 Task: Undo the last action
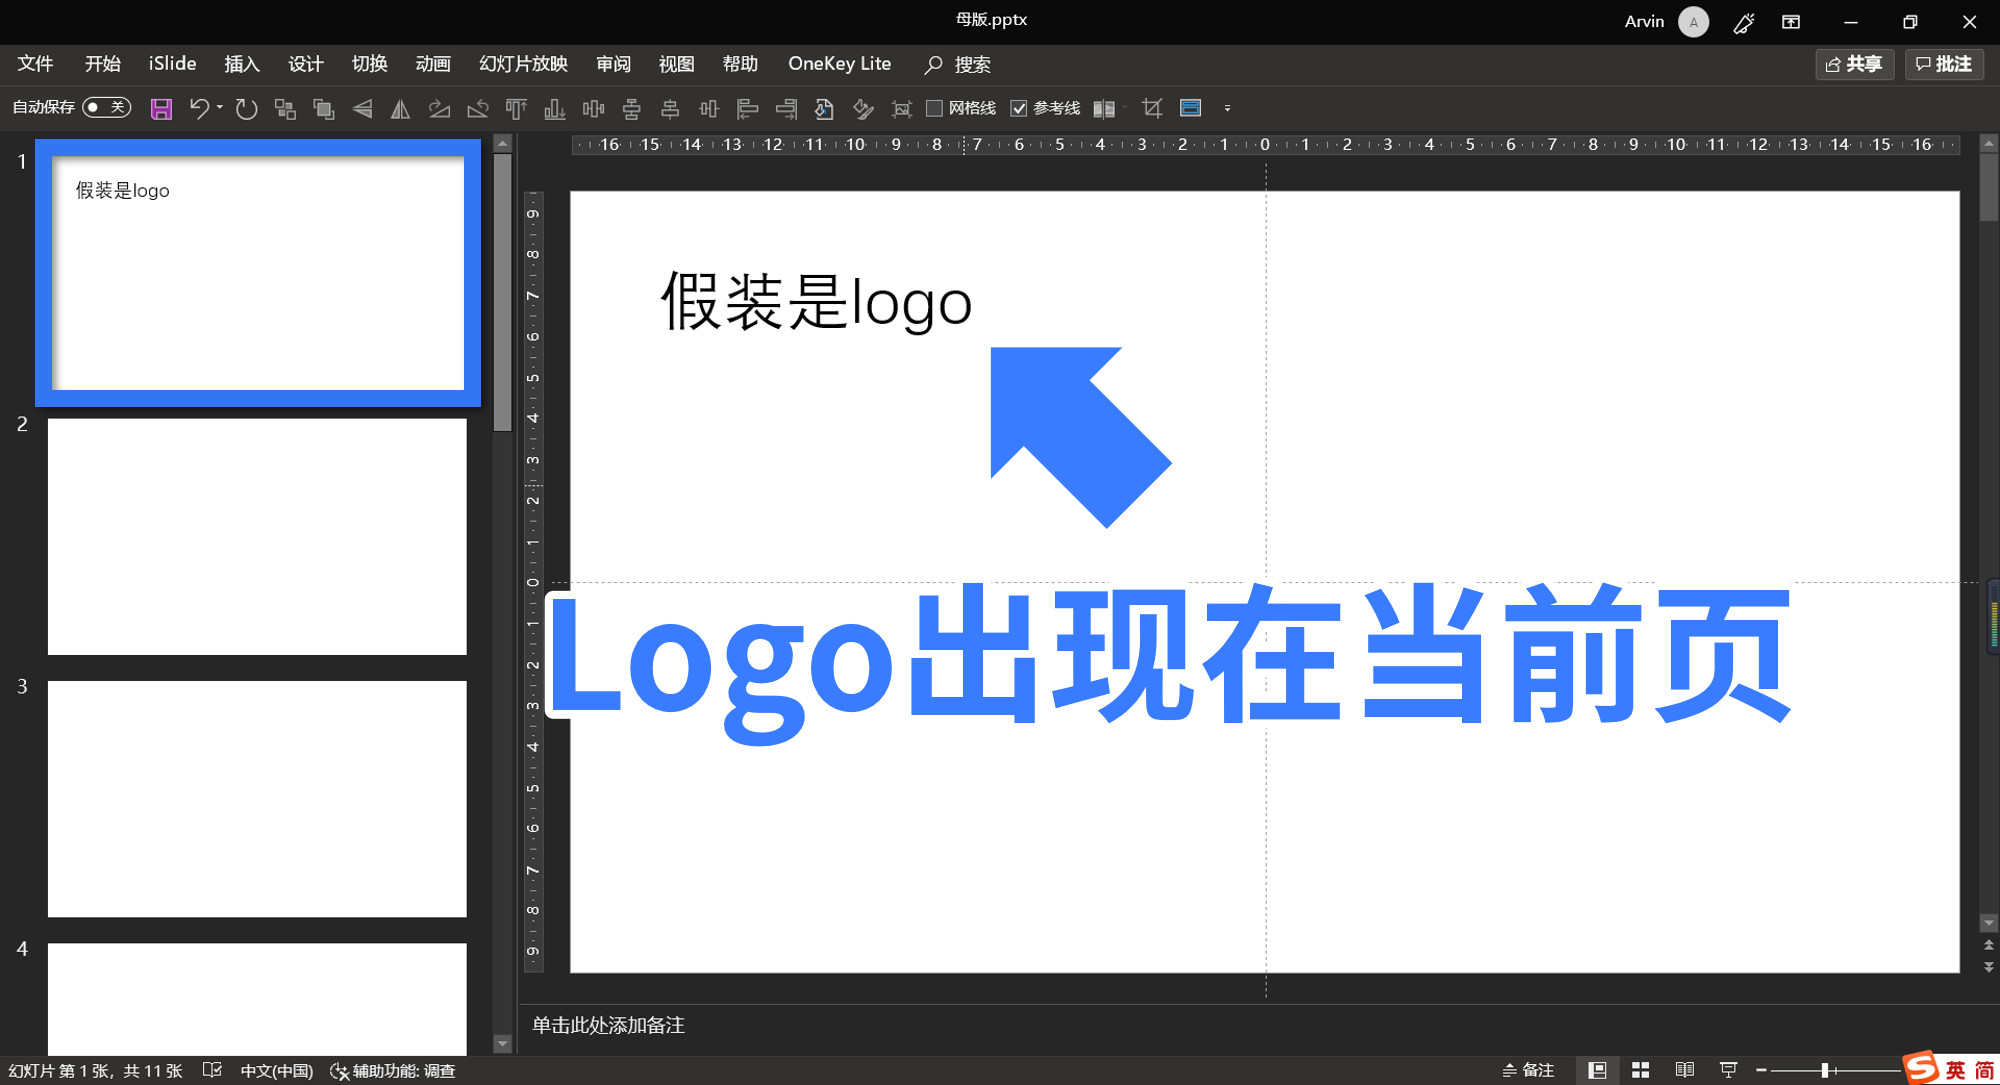(199, 108)
